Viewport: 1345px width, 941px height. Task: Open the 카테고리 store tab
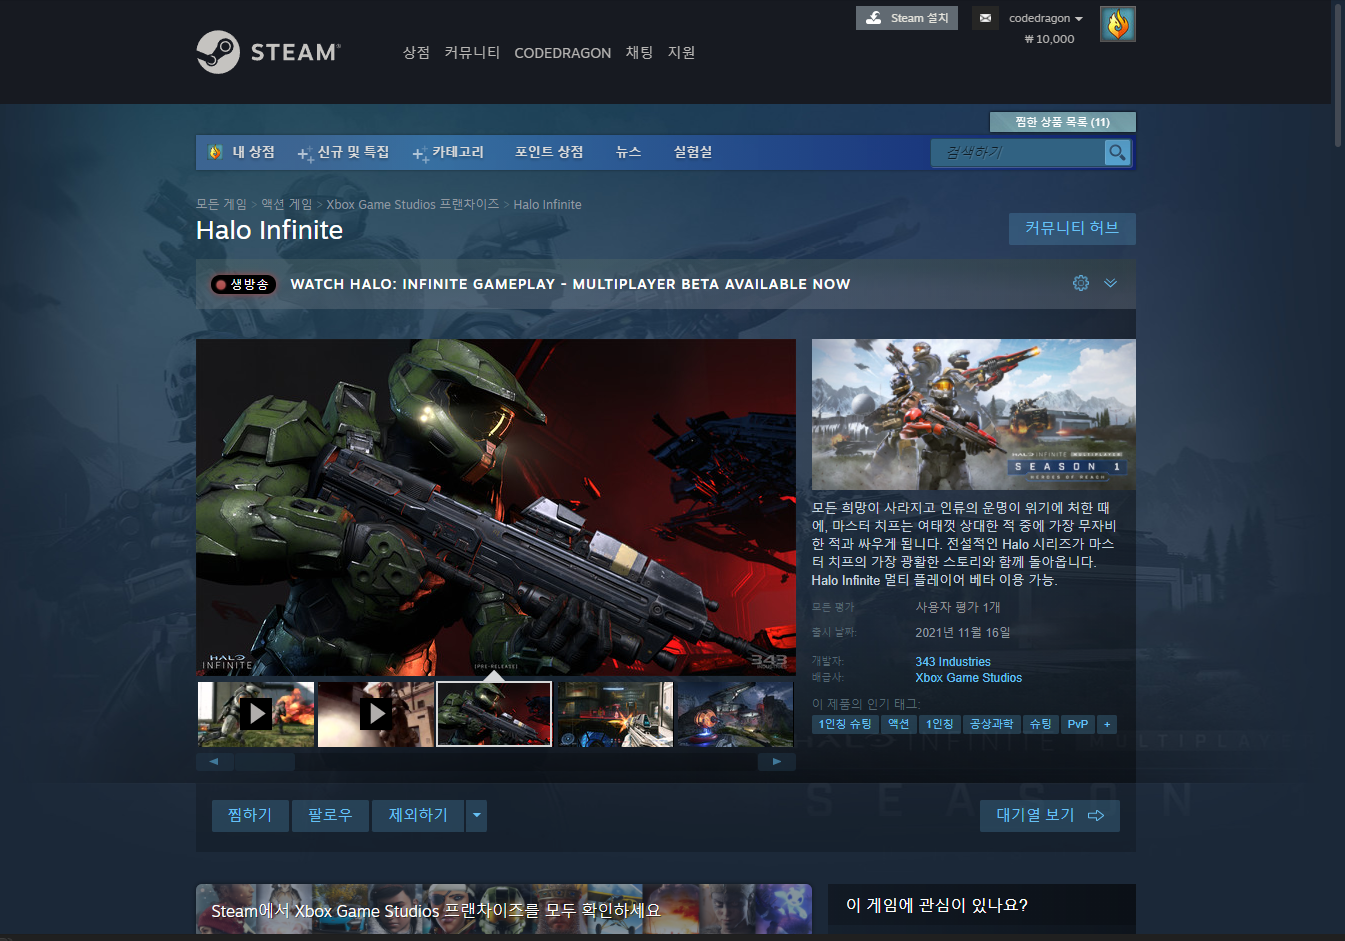point(448,152)
